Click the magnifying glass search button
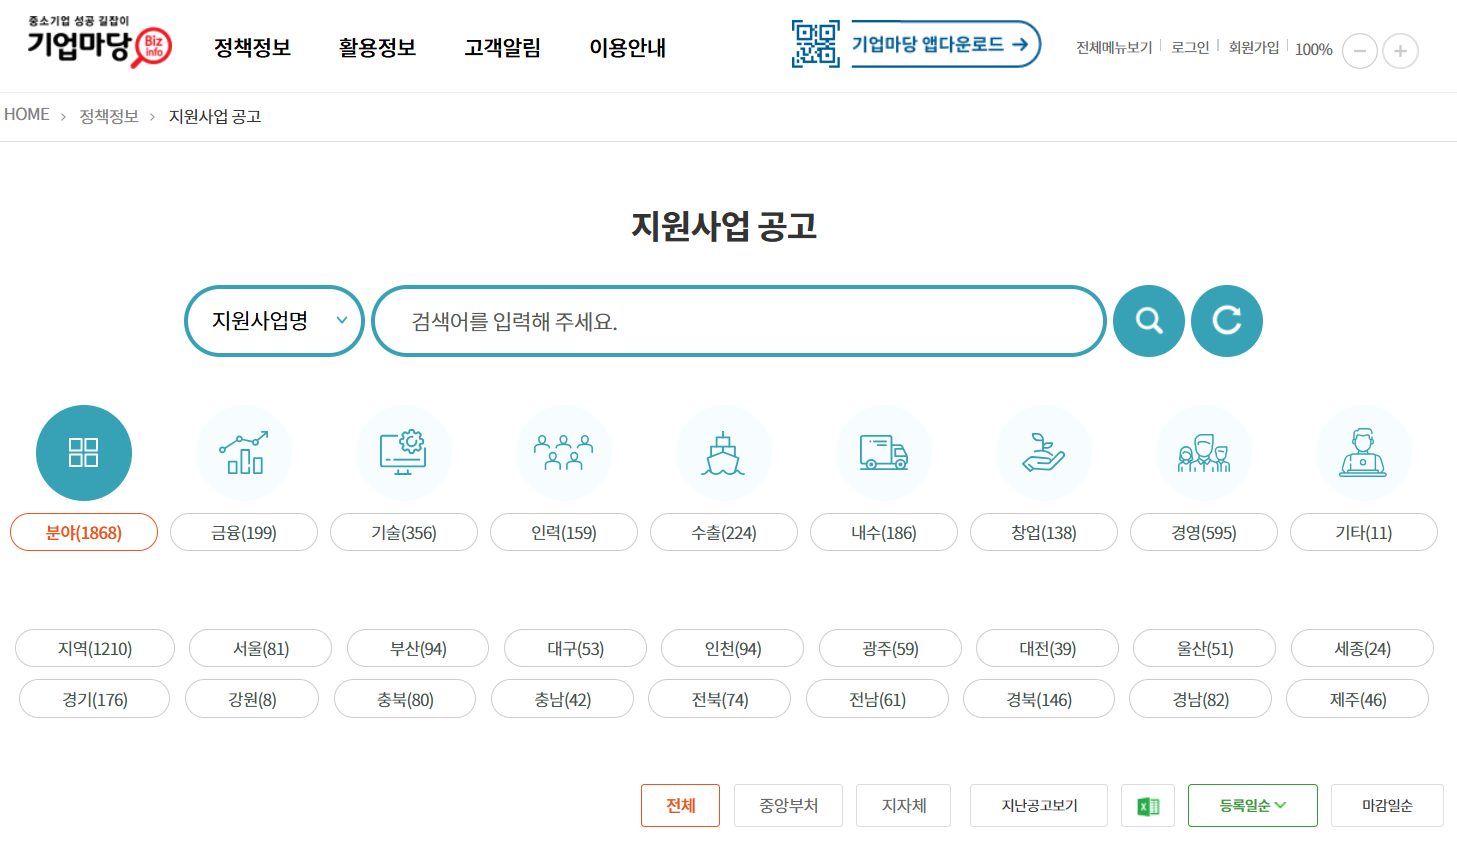Viewport: 1457px width, 846px height. coord(1148,321)
